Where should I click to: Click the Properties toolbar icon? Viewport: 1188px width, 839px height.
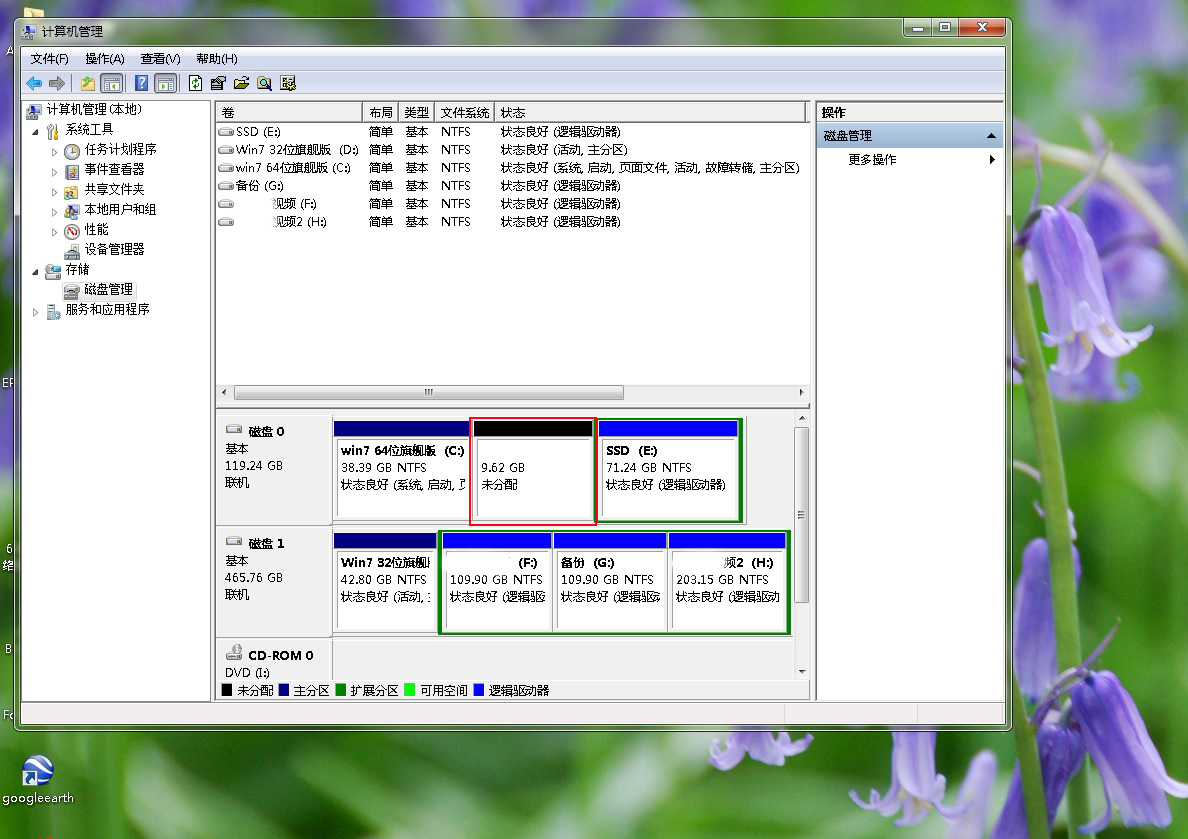[219, 83]
